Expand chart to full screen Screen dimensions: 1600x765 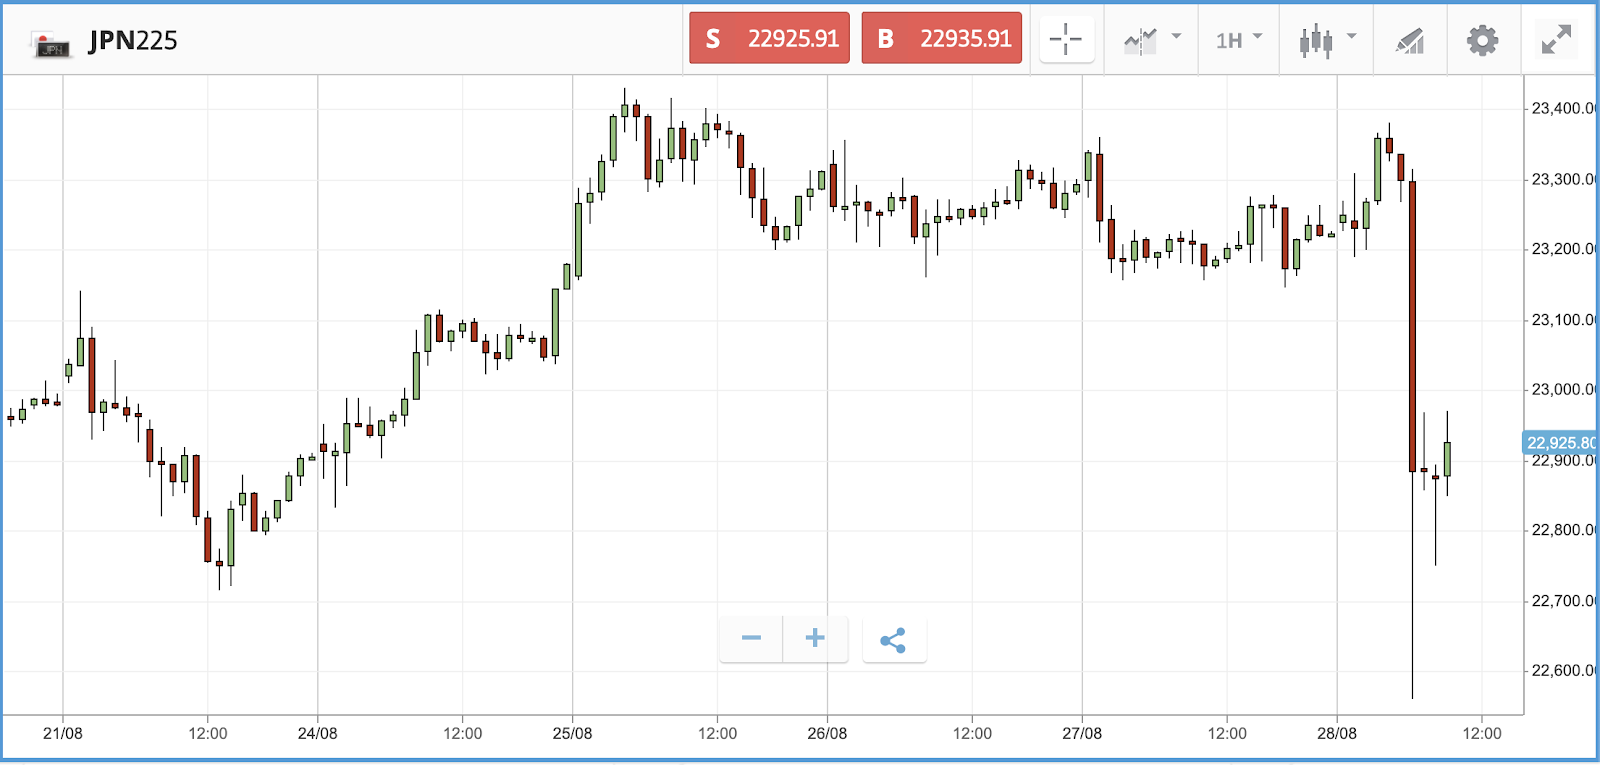[x=1556, y=40]
